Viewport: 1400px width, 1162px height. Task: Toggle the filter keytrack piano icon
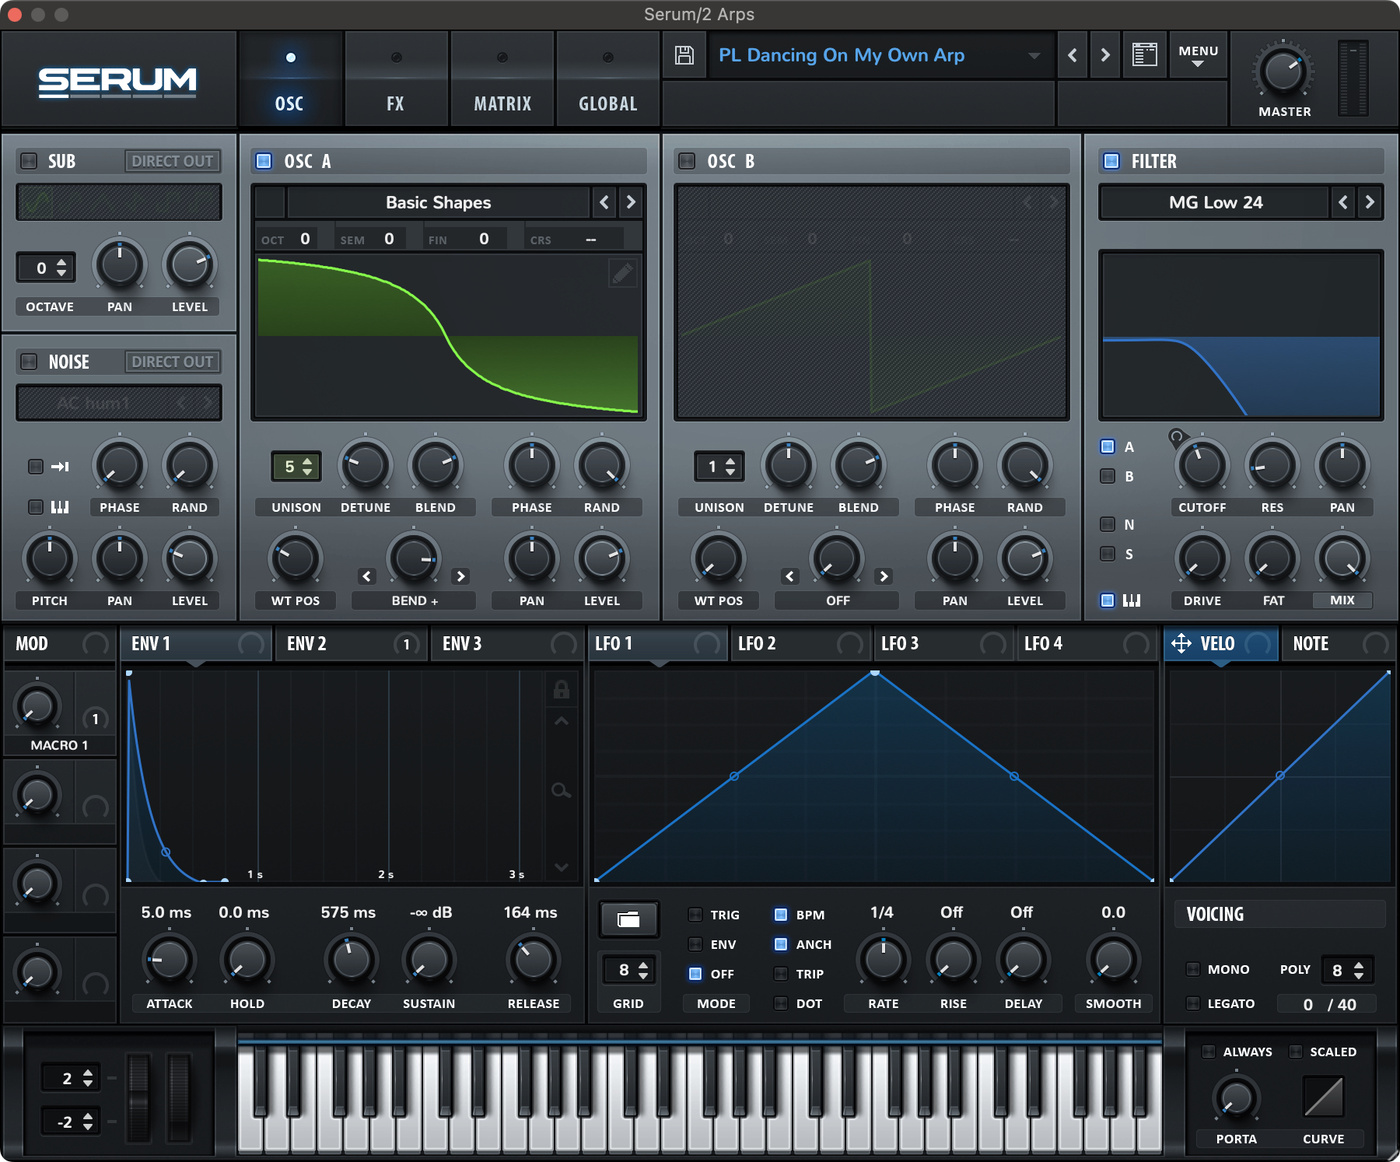[1132, 600]
